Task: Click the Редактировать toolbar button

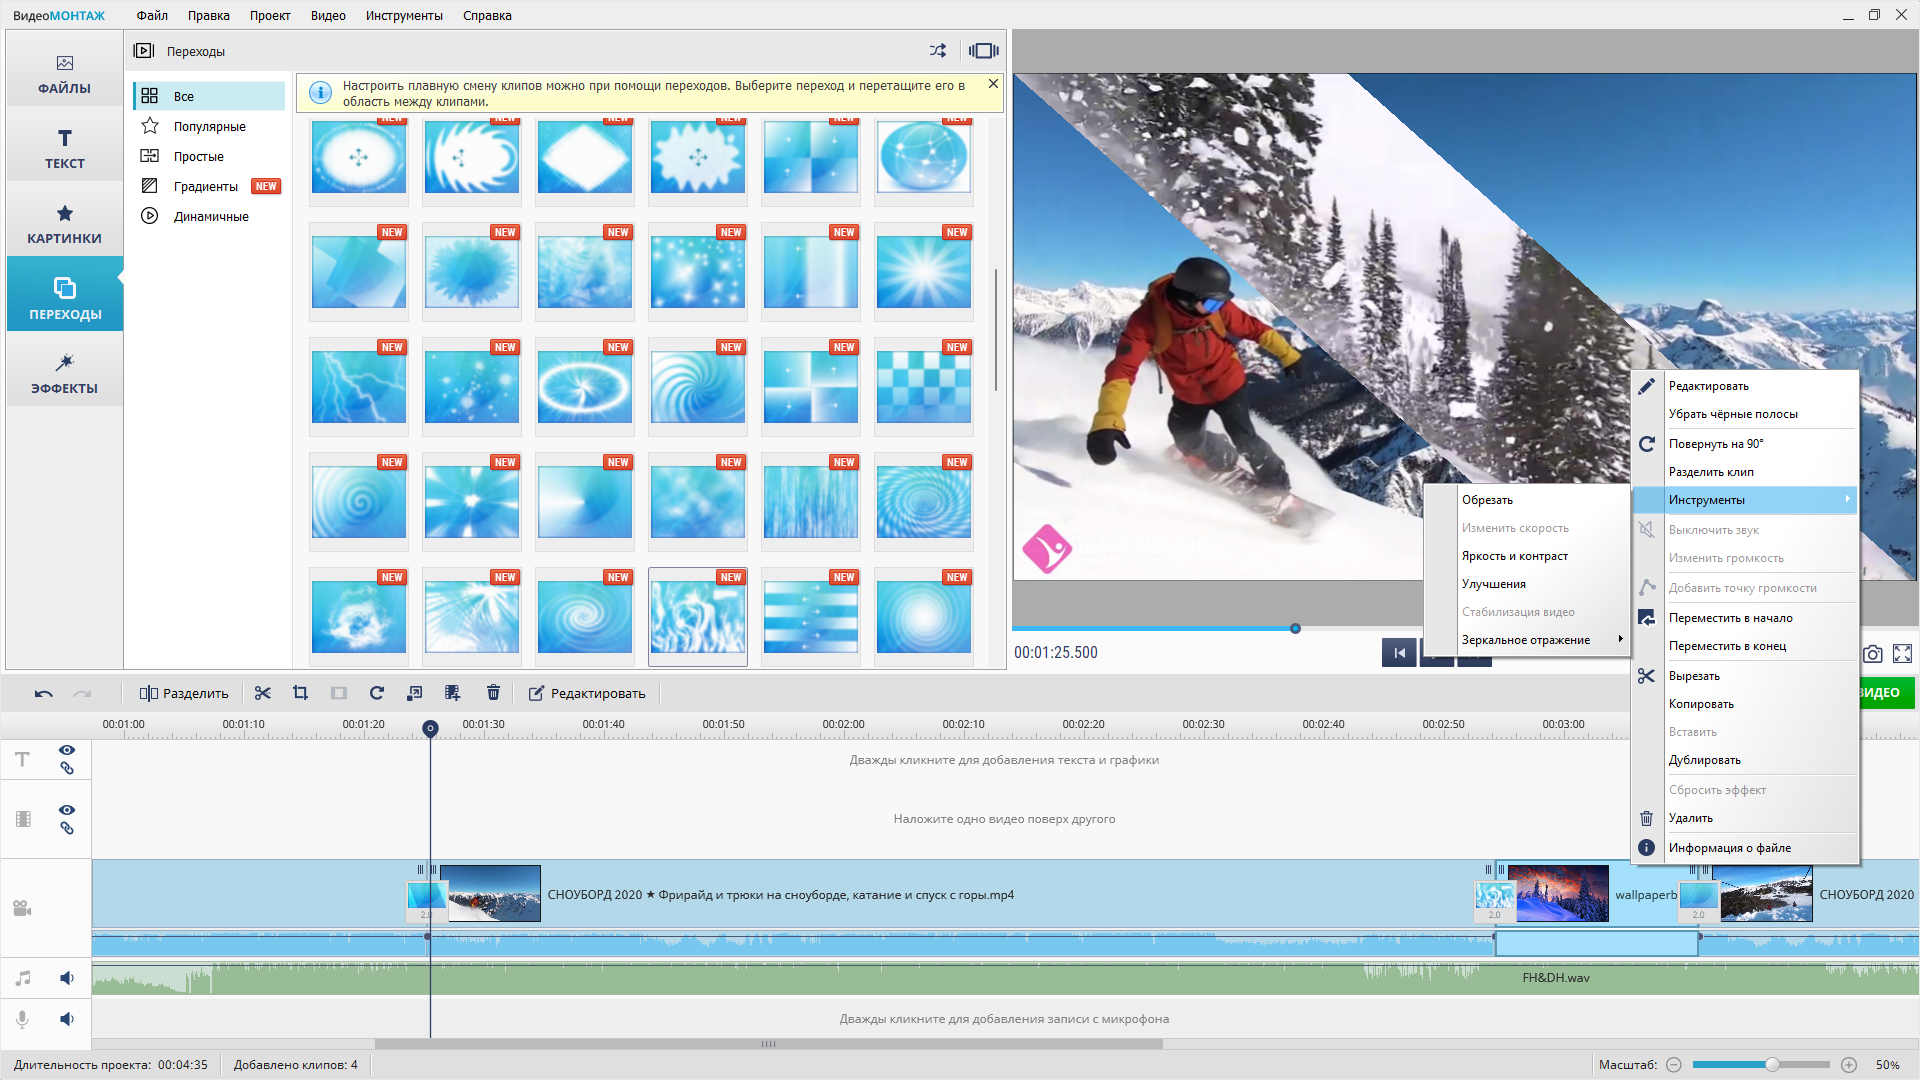Action: pyautogui.click(x=587, y=693)
